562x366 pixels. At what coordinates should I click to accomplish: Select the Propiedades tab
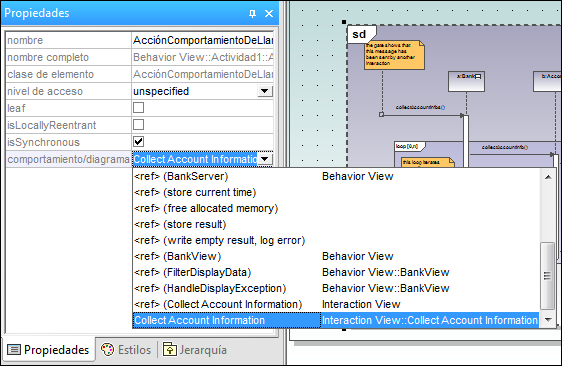point(48,350)
